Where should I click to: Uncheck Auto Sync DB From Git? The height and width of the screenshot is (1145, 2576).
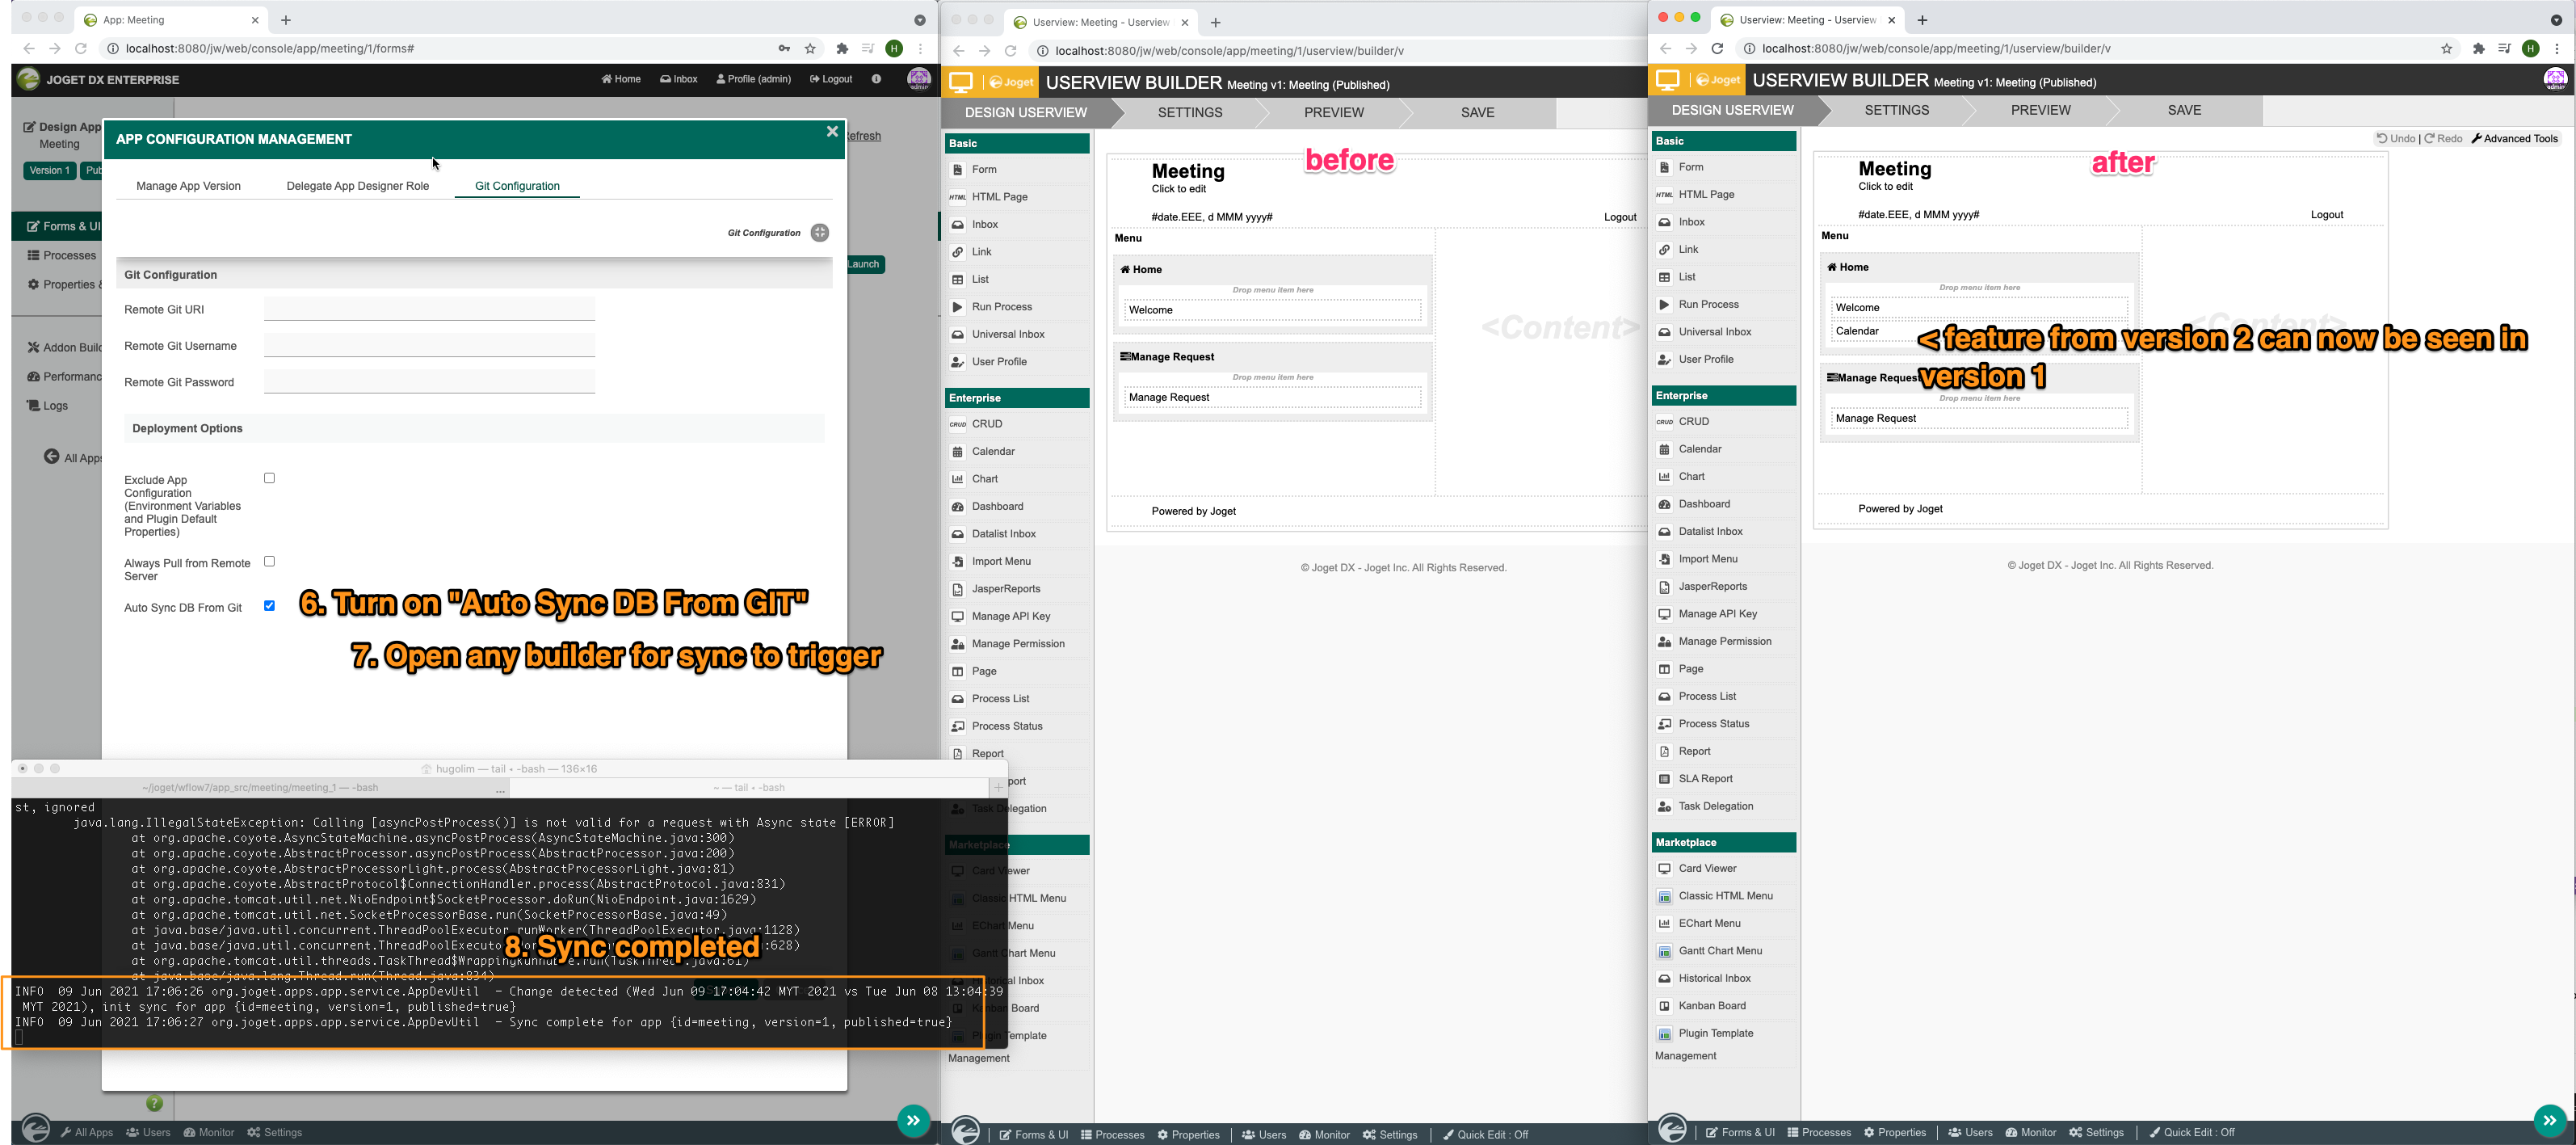coord(269,605)
